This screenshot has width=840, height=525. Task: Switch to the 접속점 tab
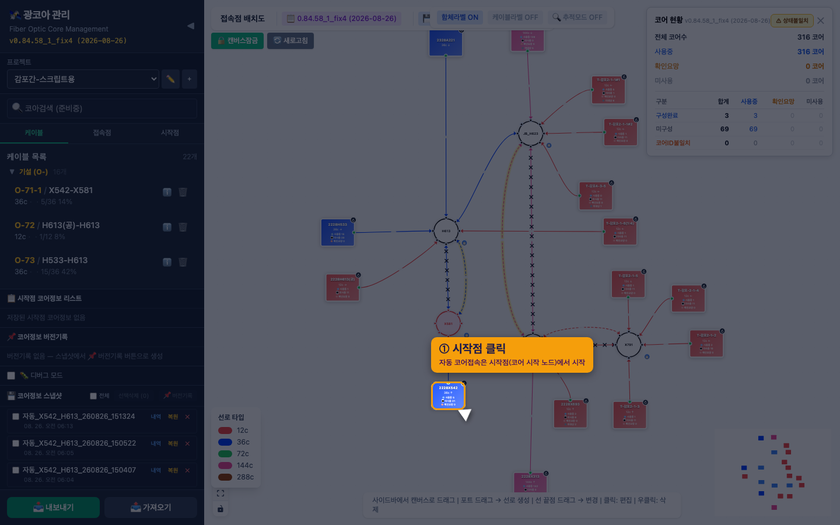102,133
